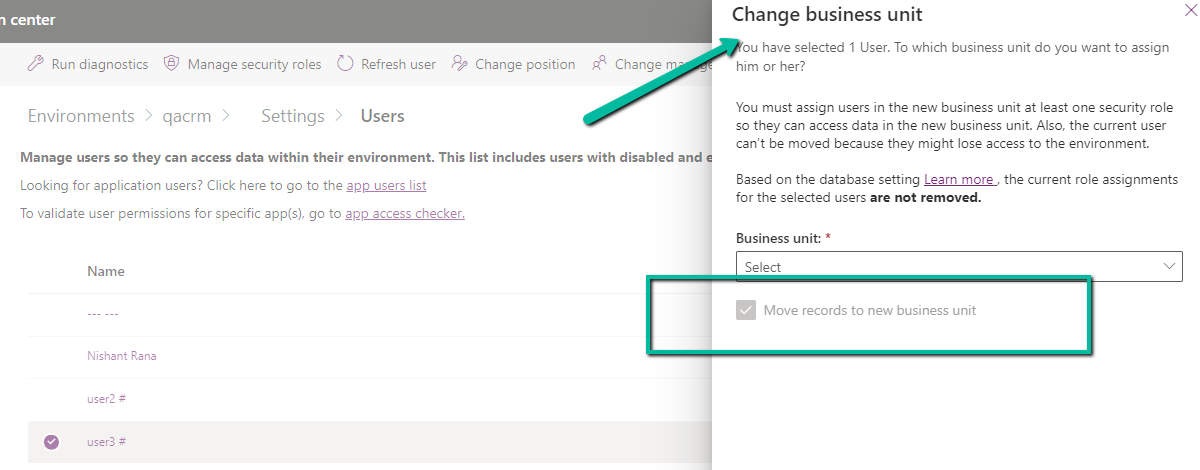
Task: Select Refresh user command
Action: tap(387, 64)
